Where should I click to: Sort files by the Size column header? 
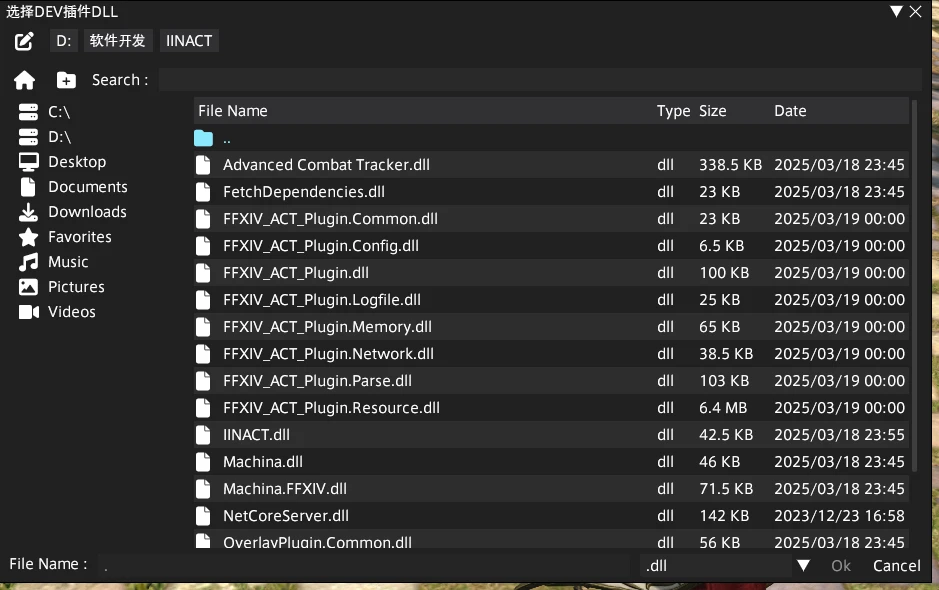[713, 111]
